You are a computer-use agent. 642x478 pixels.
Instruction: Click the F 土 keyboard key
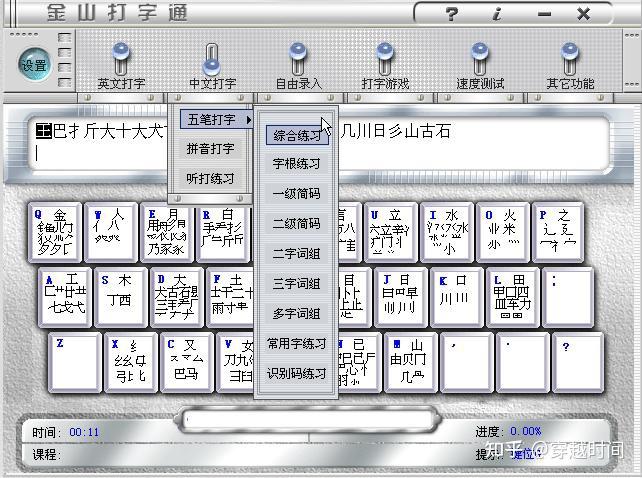[230, 297]
